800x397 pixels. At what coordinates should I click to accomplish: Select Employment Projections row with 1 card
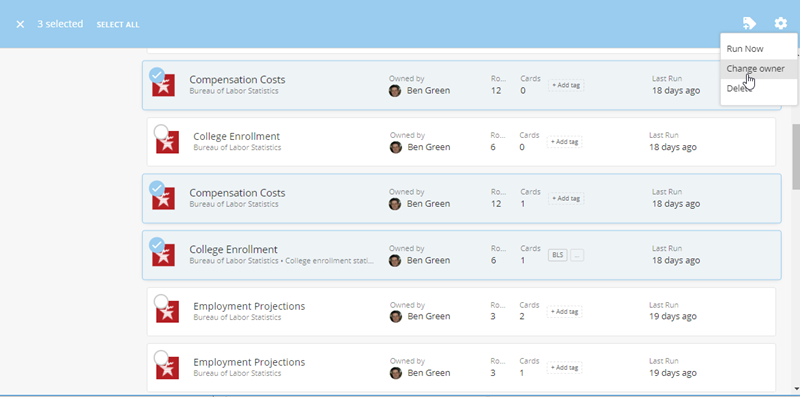(161, 358)
